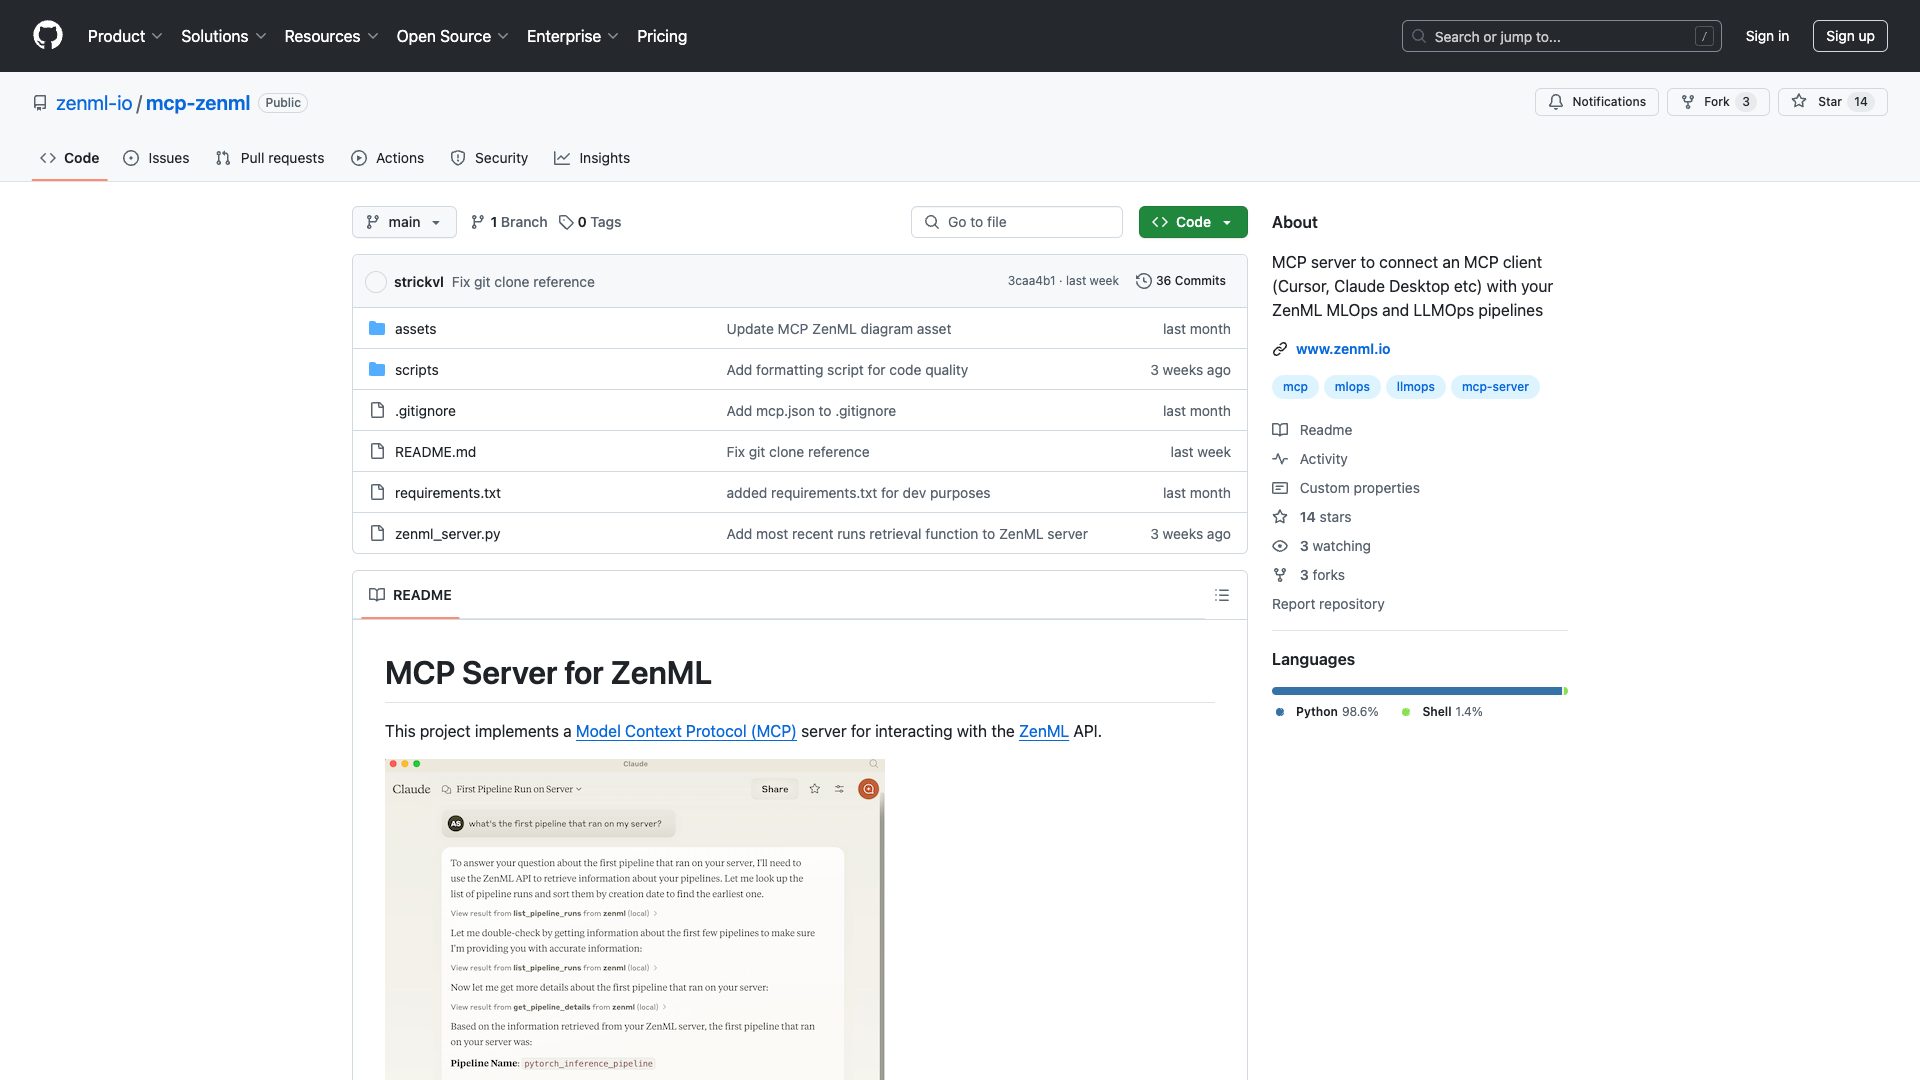View commit history via the clock icon
Image resolution: width=1920 pixels, height=1080 pixels.
(1144, 281)
